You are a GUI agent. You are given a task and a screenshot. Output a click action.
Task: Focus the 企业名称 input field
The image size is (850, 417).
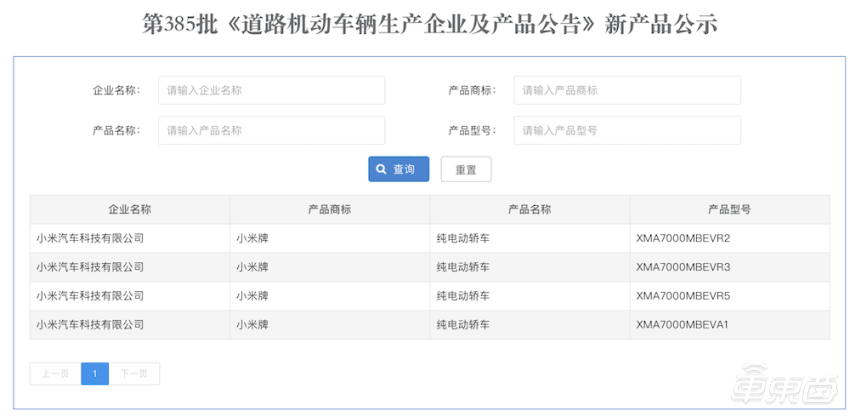pos(271,90)
